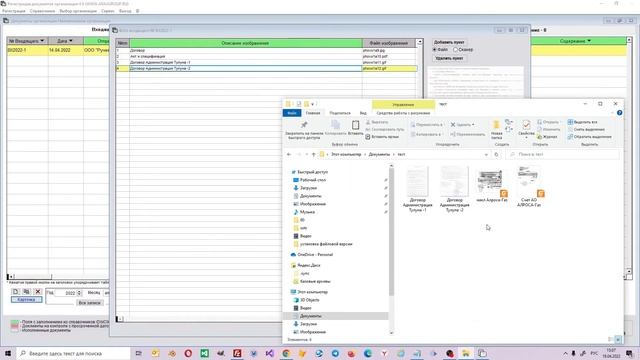This screenshot has height=360, width=640.
Task: Switch to the Главная ribbon tab
Action: (313, 113)
